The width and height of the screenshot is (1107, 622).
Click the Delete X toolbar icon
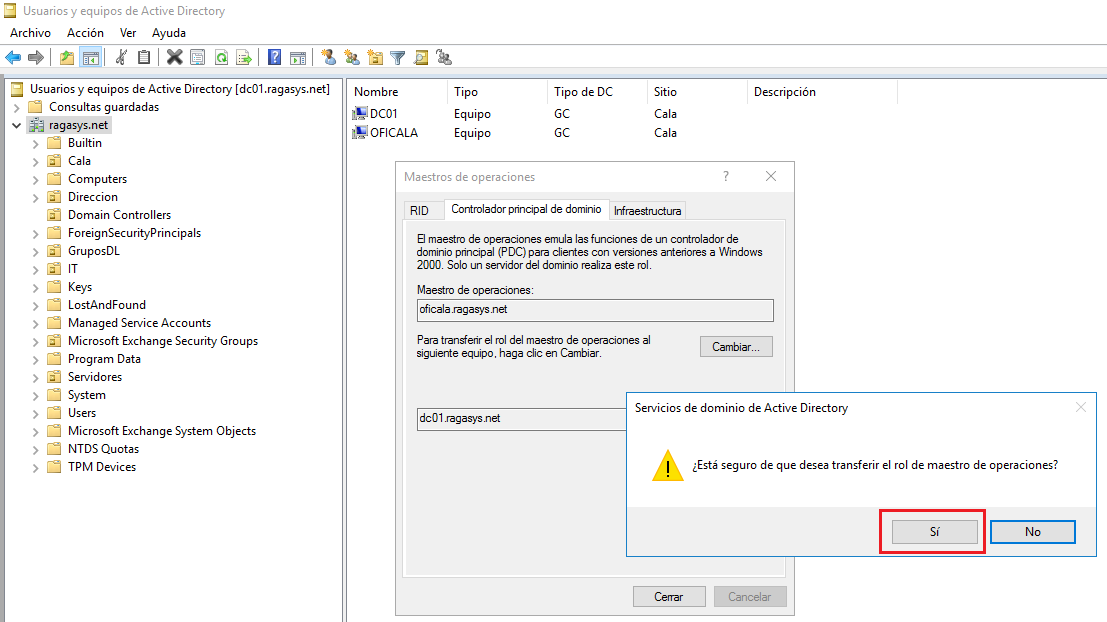174,57
